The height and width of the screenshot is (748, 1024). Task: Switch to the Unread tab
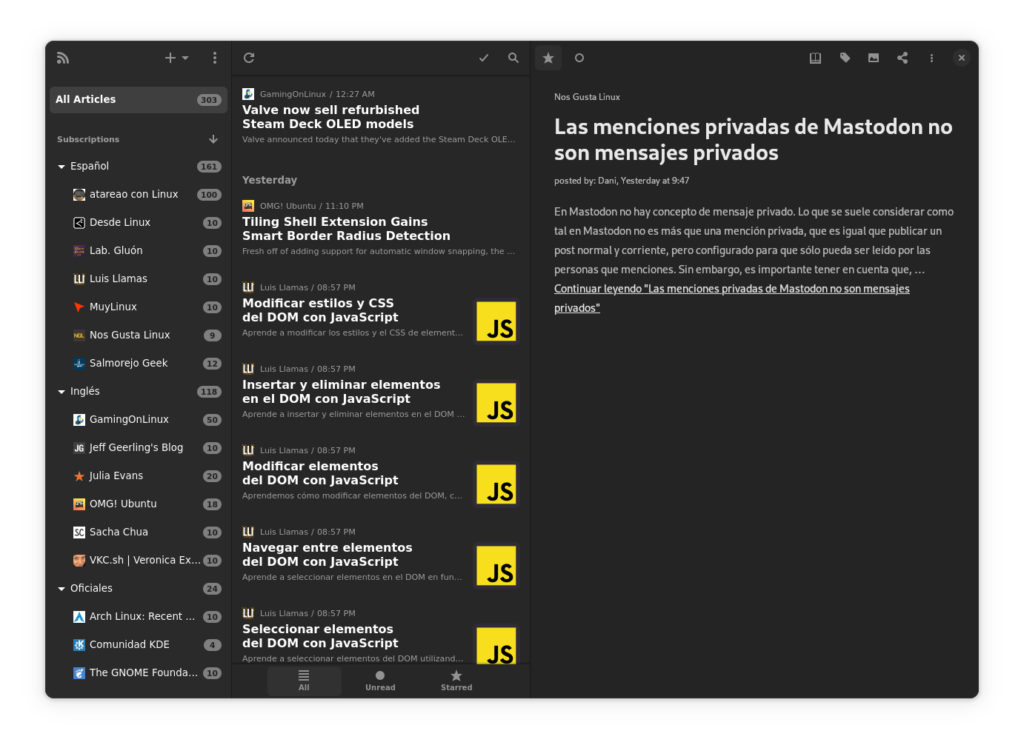click(380, 679)
